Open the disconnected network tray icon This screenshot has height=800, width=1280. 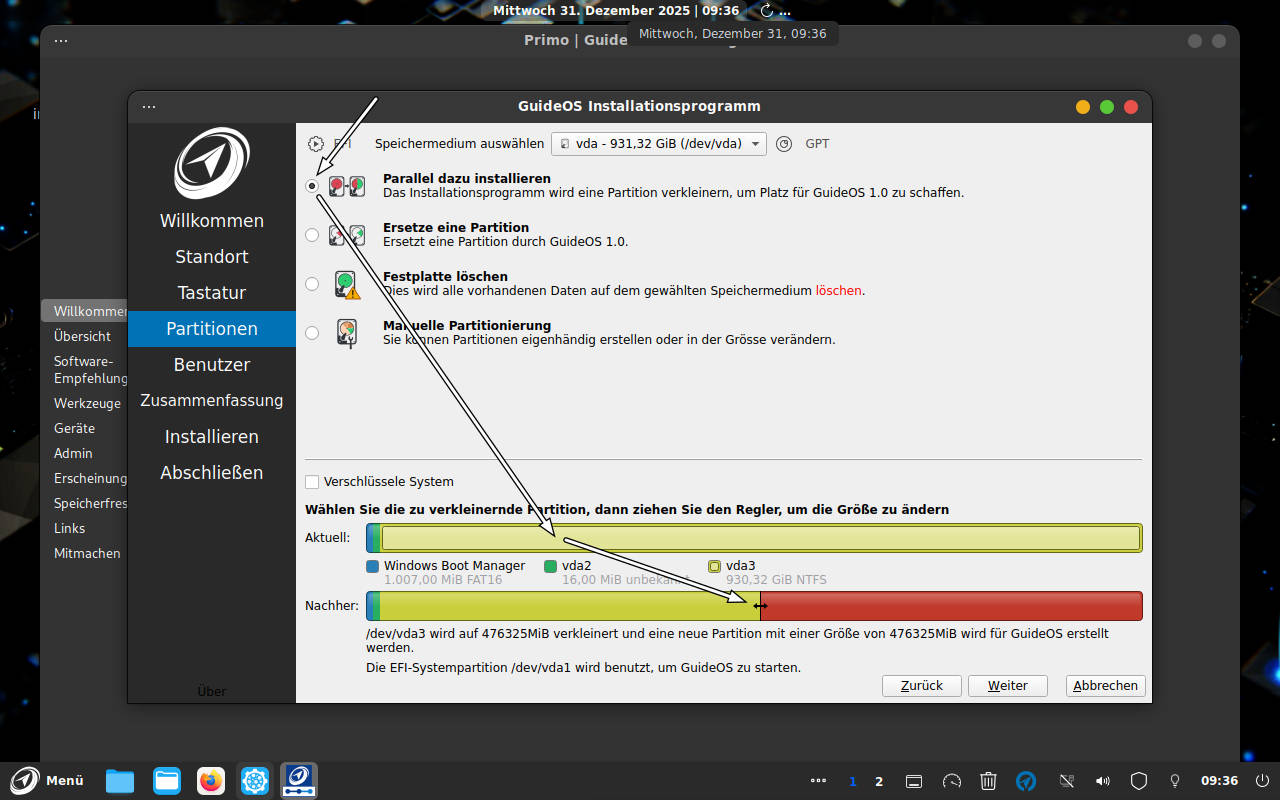pos(1066,781)
